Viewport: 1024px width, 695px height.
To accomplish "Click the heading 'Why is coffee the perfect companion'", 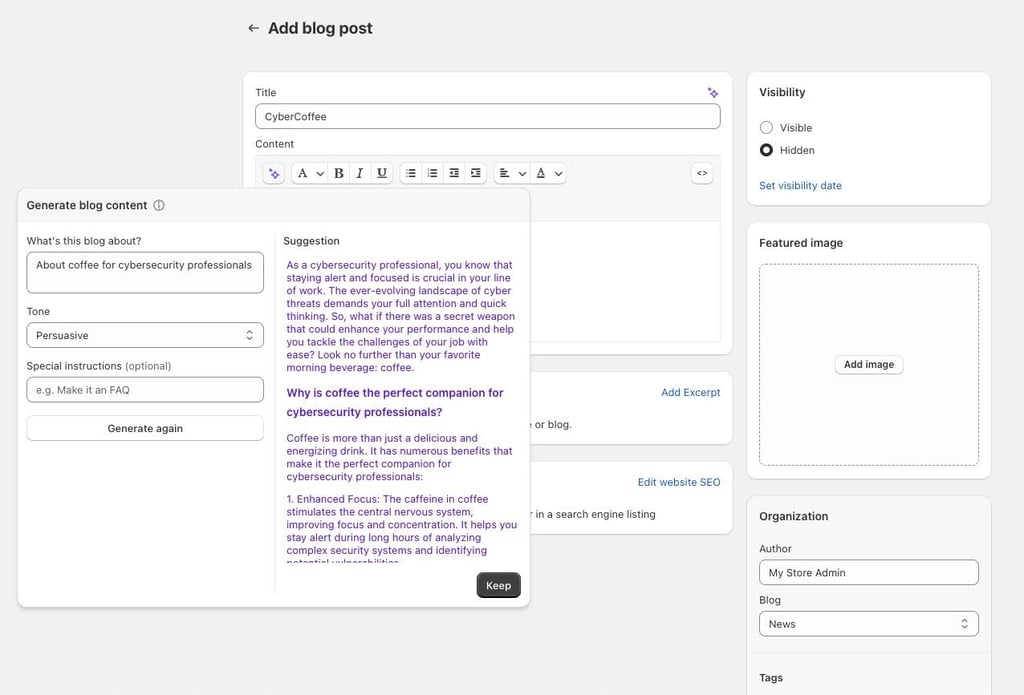I will coord(394,402).
